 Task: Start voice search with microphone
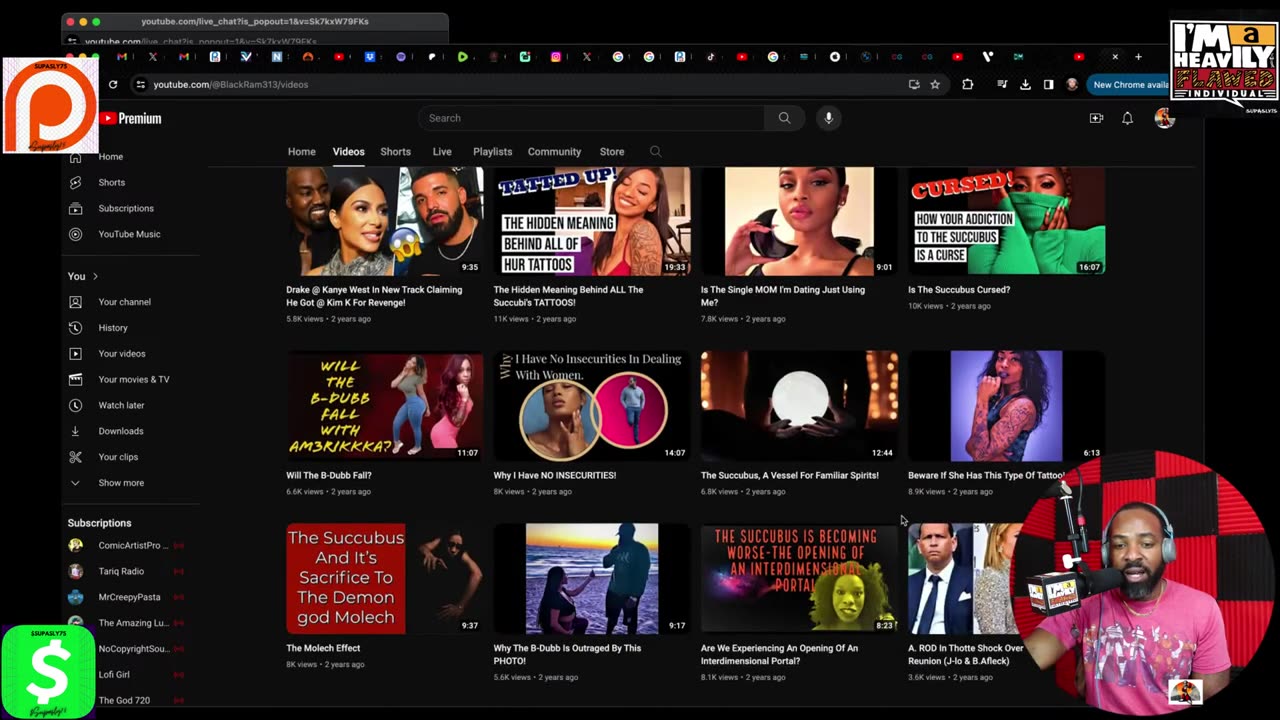click(828, 118)
